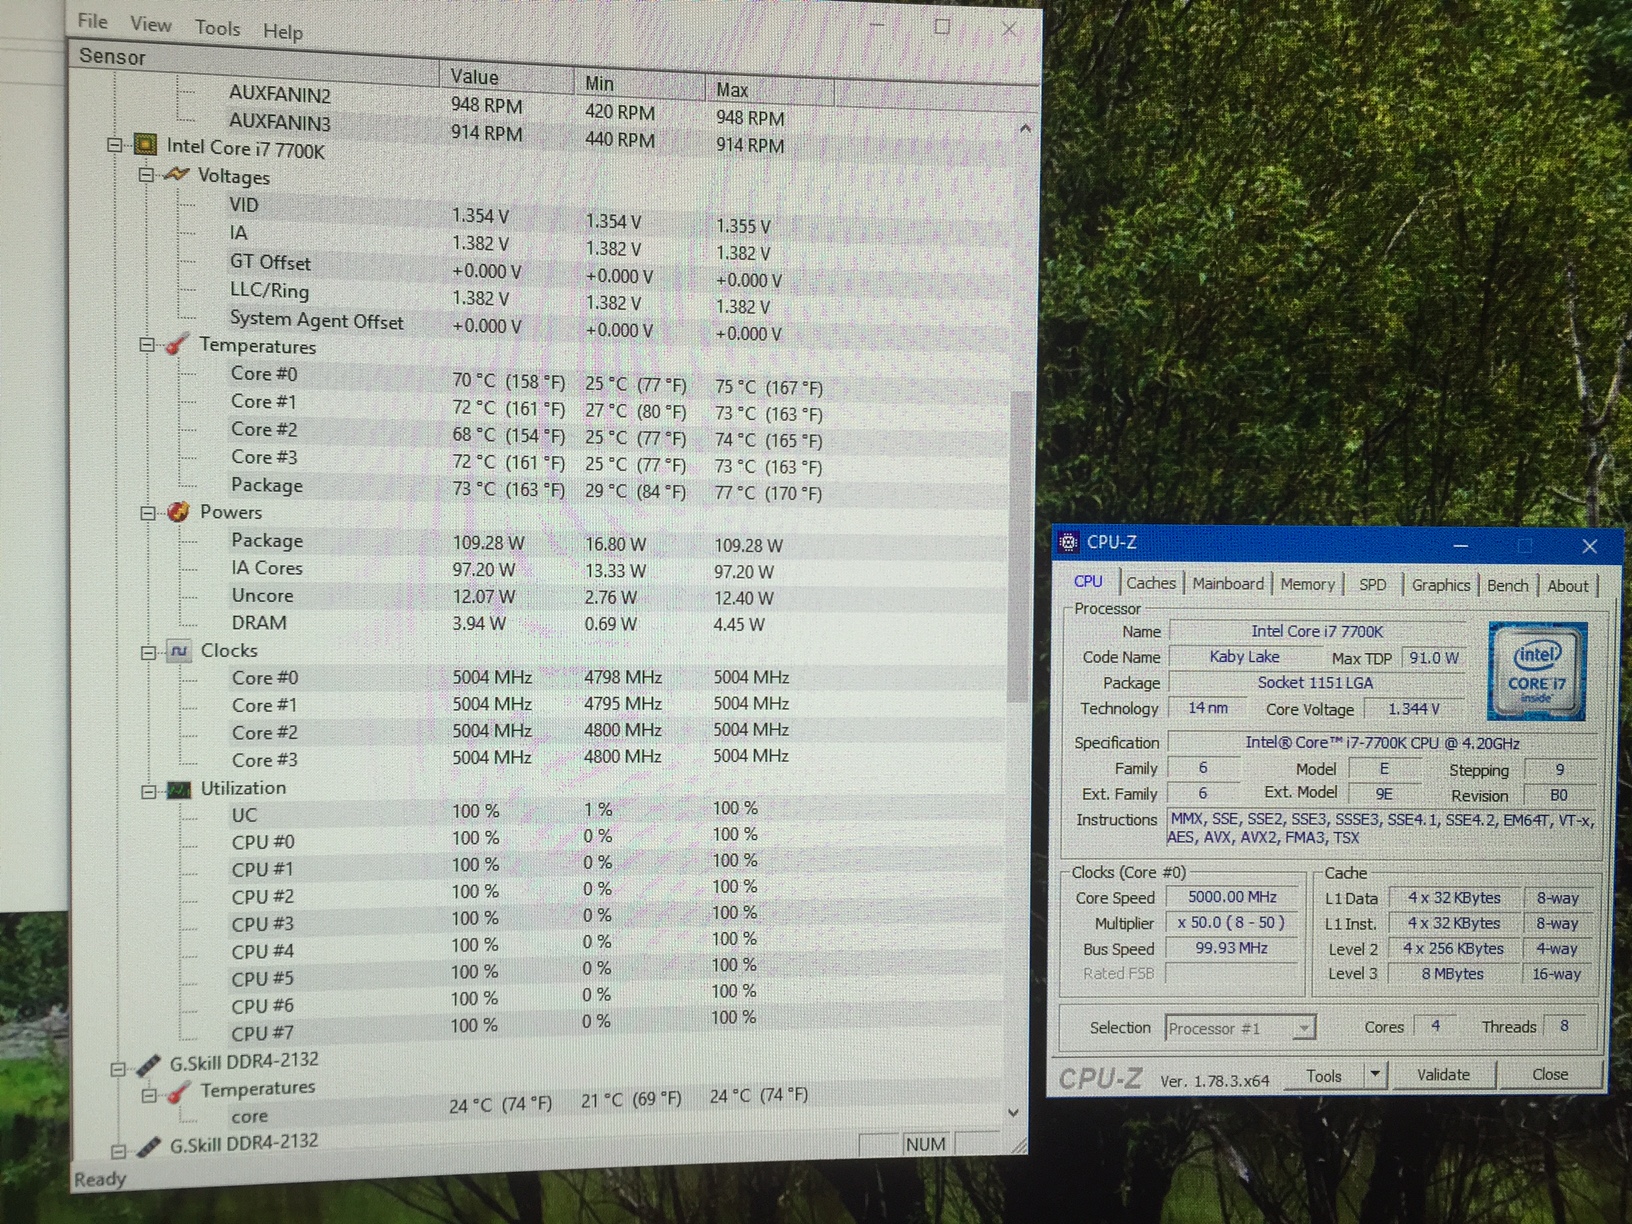Image resolution: width=1632 pixels, height=1224 pixels.
Task: Switch to the Mainboard tab in CPU-Z
Action: click(x=1227, y=584)
